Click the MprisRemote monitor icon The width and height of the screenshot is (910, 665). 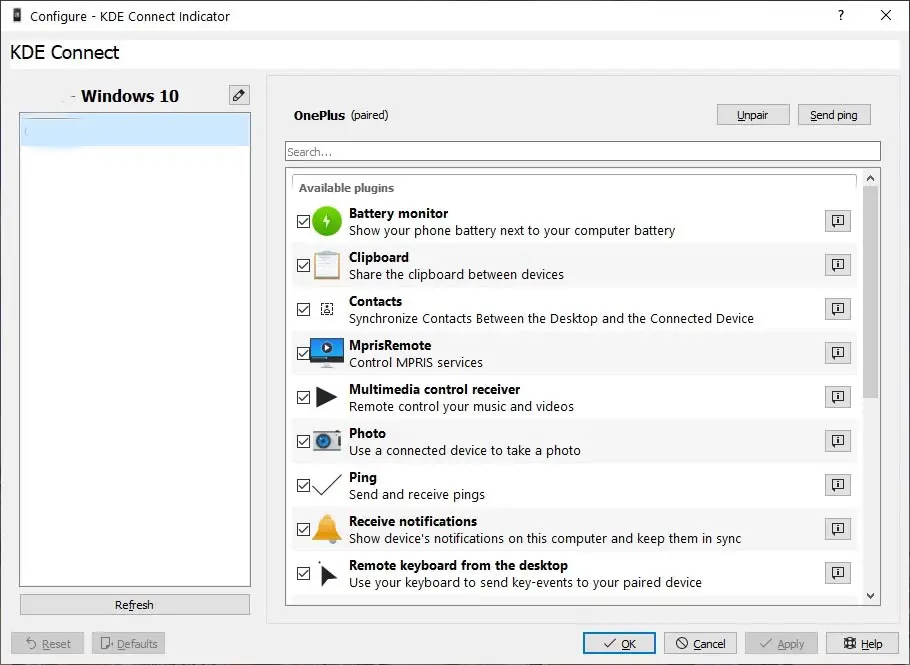327,353
